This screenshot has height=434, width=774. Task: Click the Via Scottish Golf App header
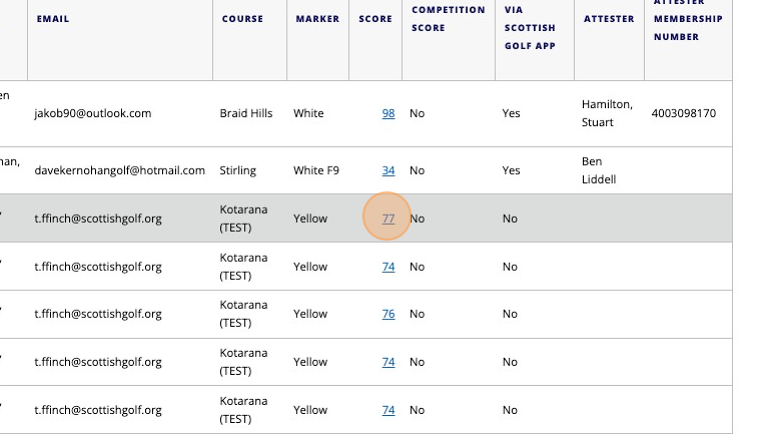[x=529, y=28]
